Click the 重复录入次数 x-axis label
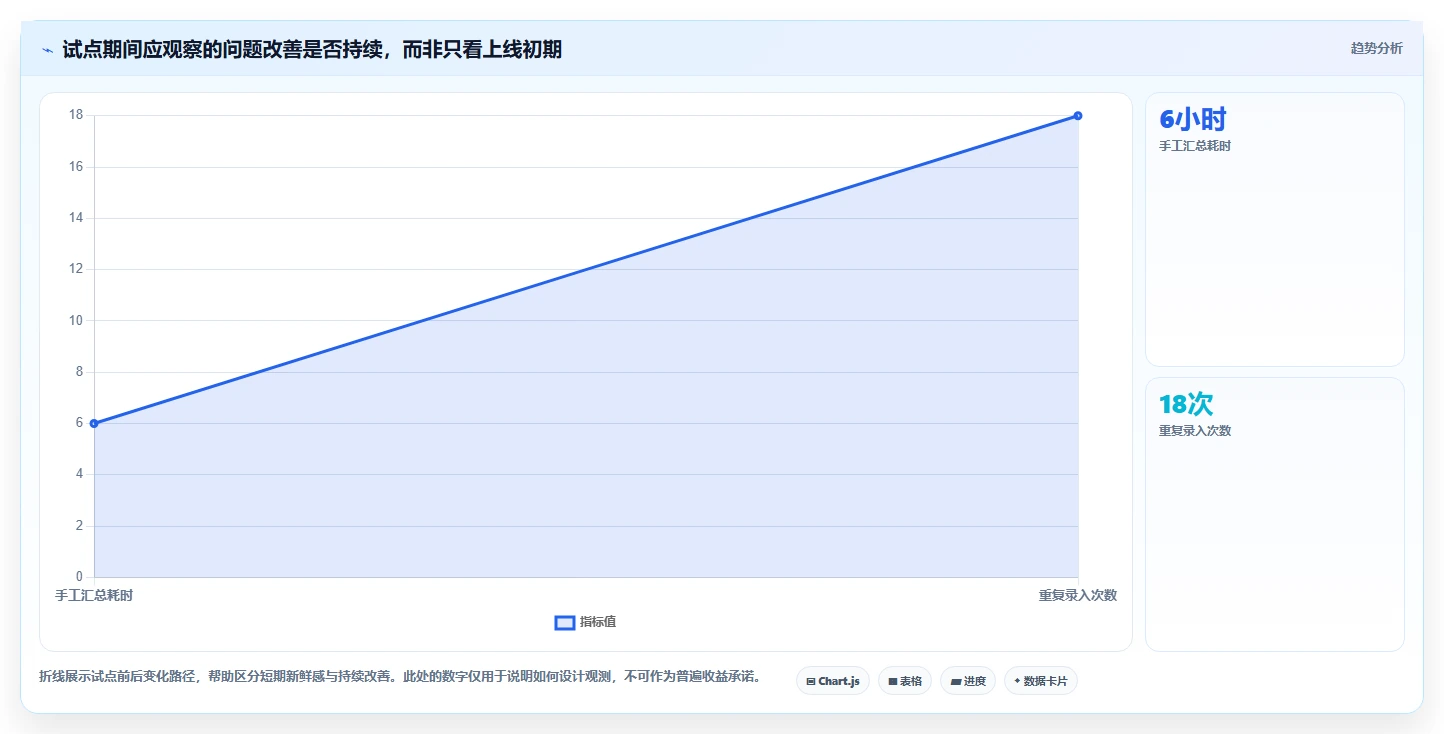1444x734 pixels. pos(1078,595)
